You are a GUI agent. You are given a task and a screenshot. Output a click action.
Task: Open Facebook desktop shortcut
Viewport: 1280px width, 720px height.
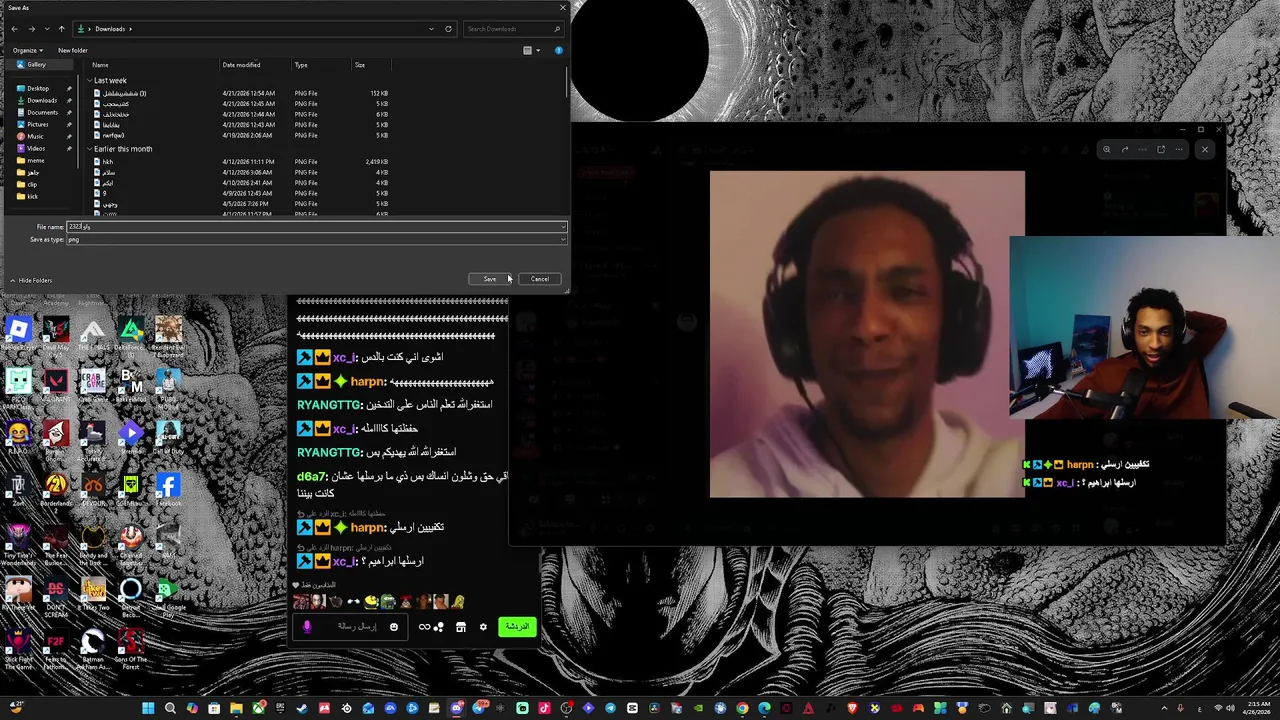pos(168,489)
